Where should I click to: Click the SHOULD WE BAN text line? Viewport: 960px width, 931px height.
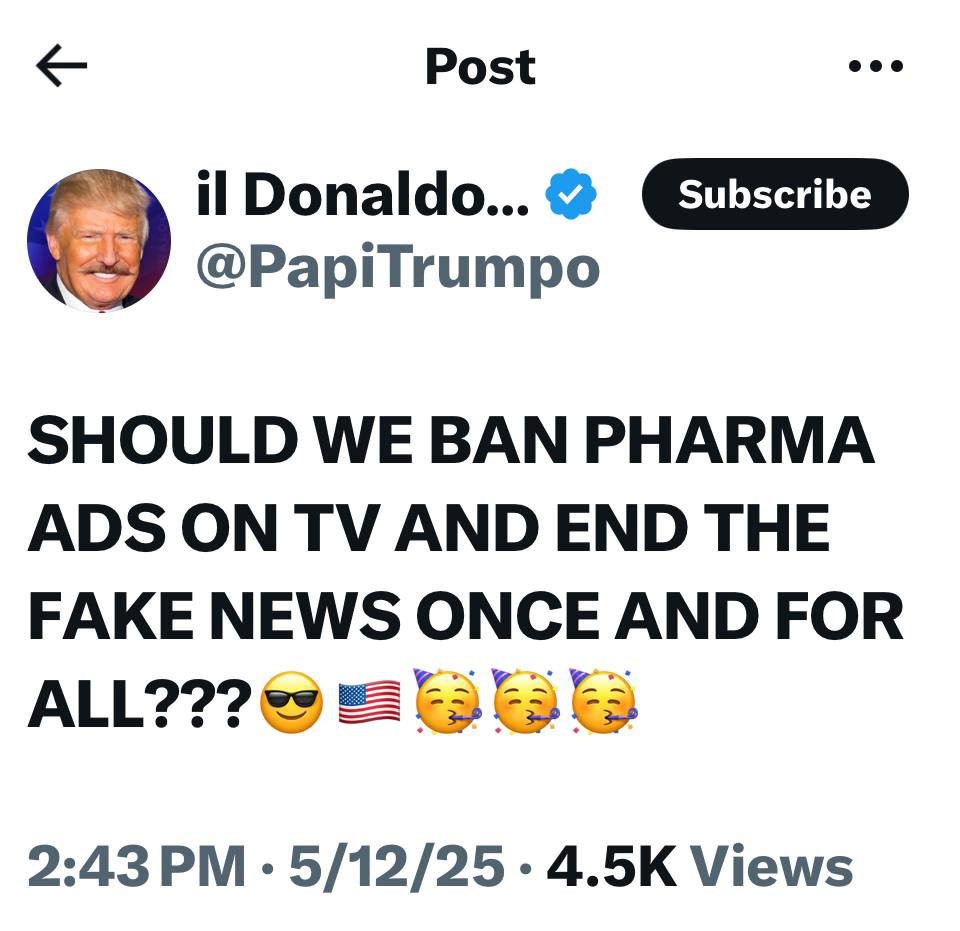(298, 439)
